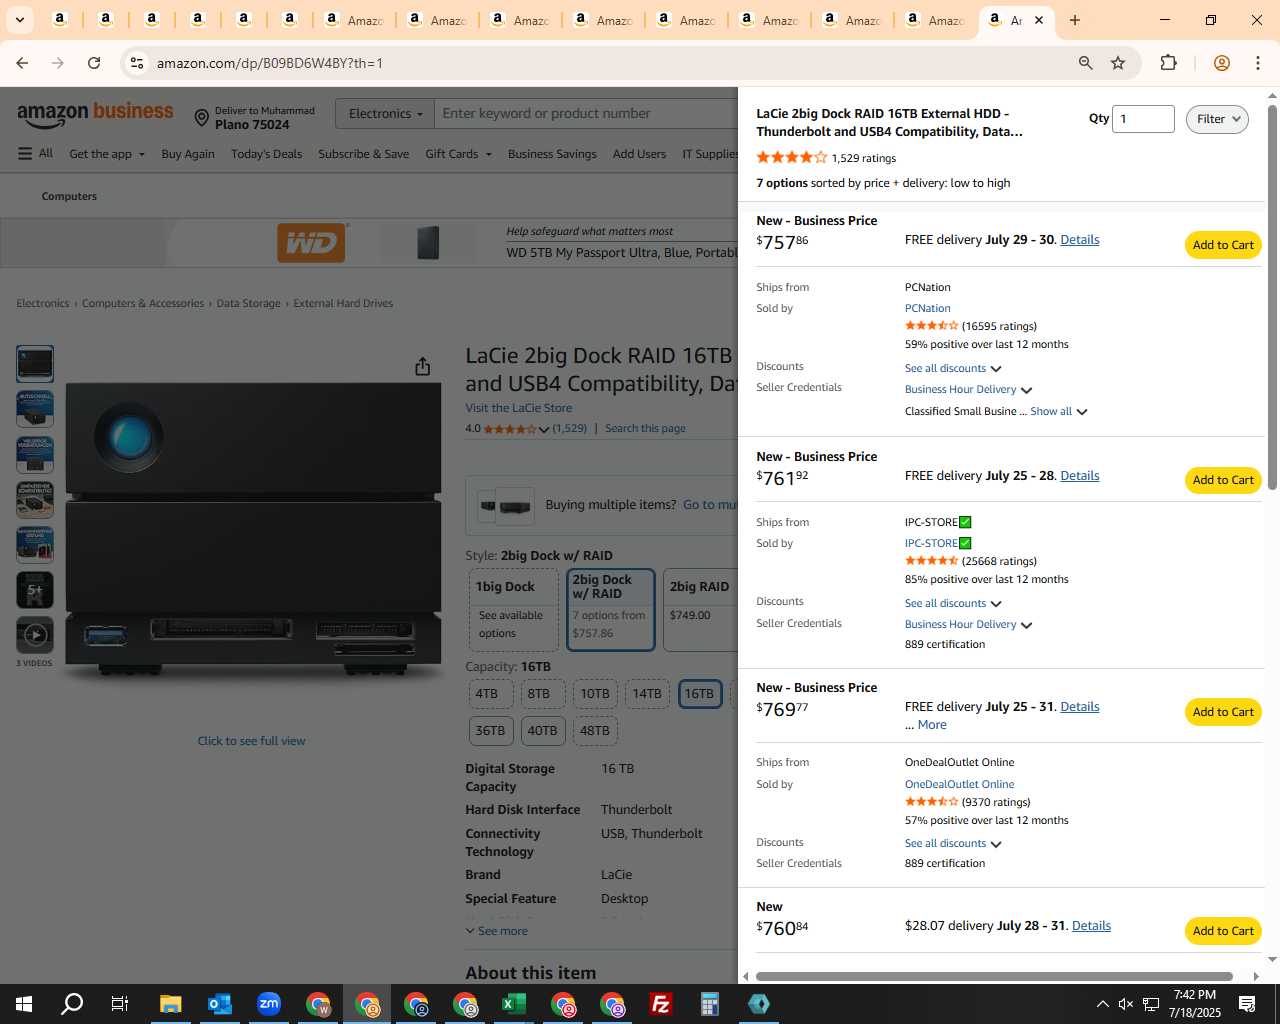Viewport: 1280px width, 1024px height.
Task: Add the $757.86 PCNation offer to cart
Action: (1223, 245)
